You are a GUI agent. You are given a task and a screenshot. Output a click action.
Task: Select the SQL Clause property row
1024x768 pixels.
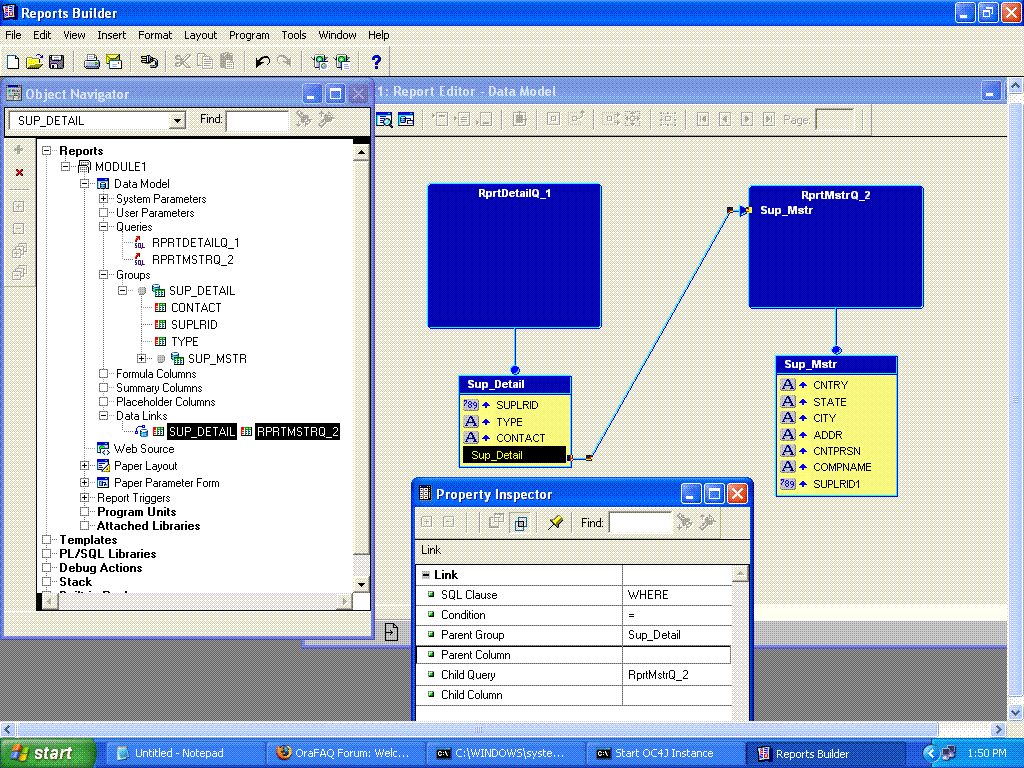click(573, 595)
